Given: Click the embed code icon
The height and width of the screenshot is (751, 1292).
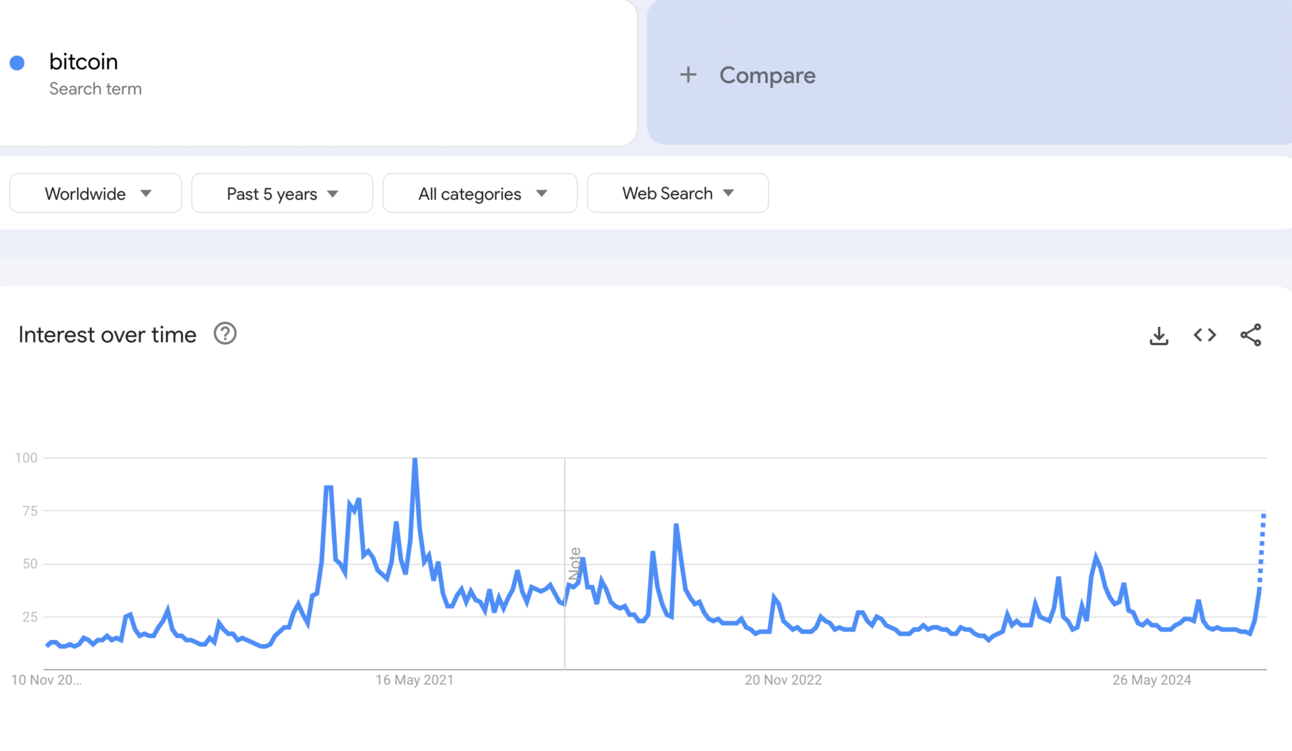Looking at the screenshot, I should click(x=1205, y=335).
